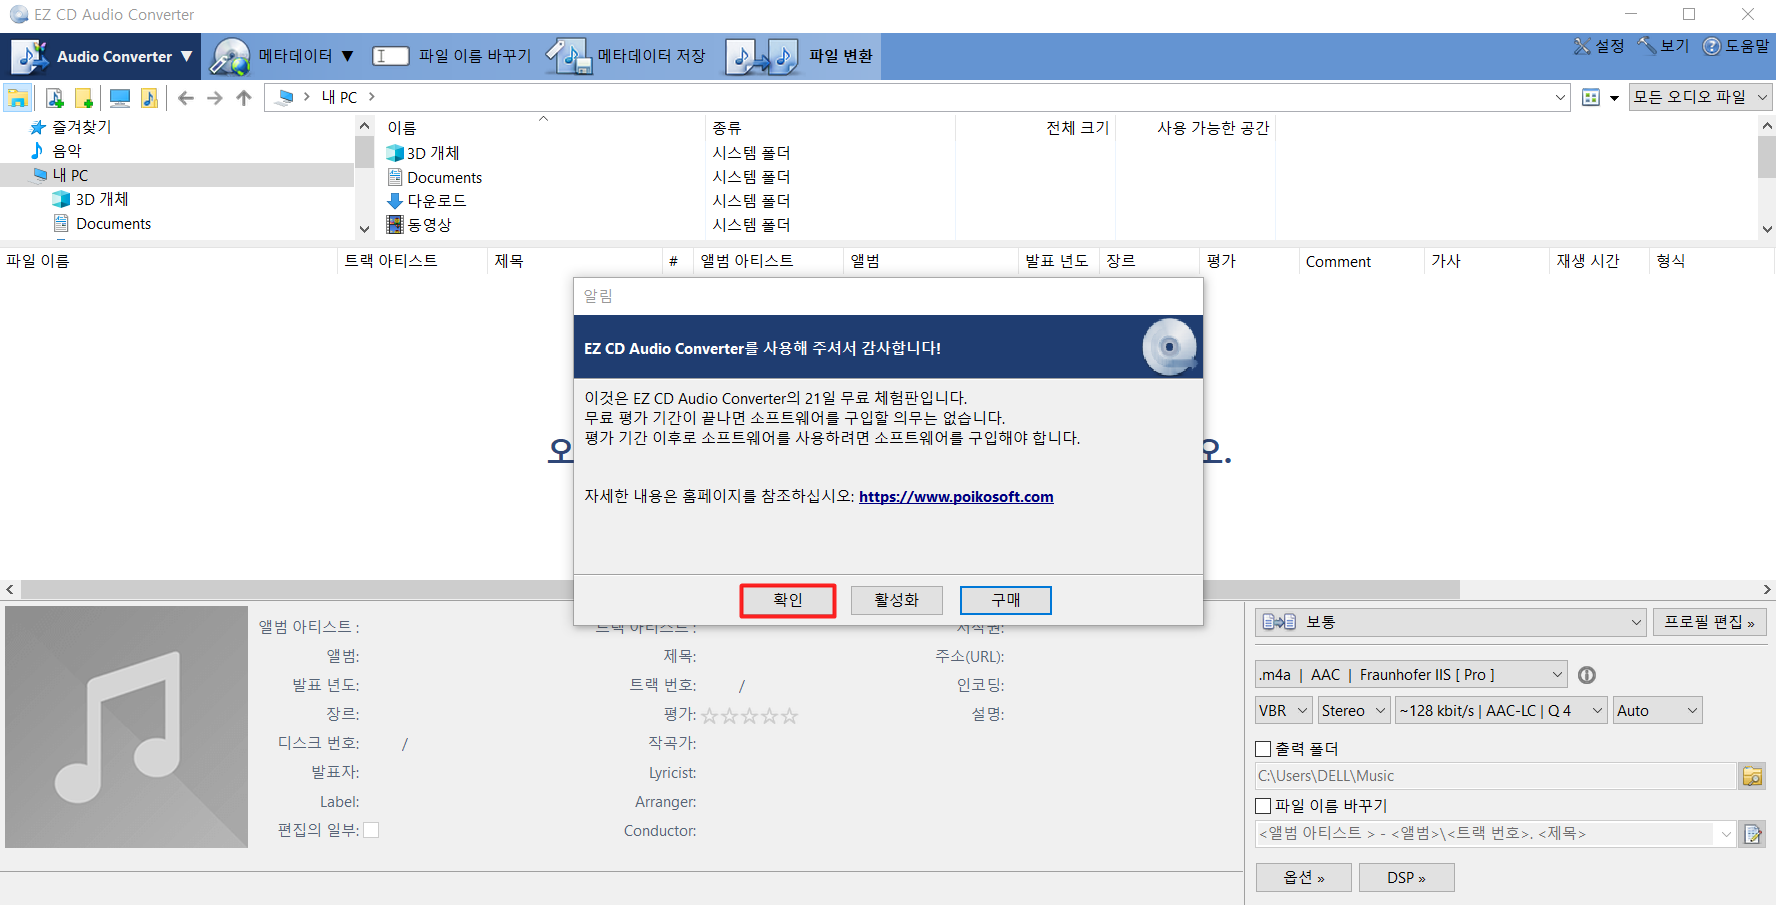Image resolution: width=1776 pixels, height=905 pixels.
Task: Browse output folder with folder icon
Action: [x=1752, y=776]
